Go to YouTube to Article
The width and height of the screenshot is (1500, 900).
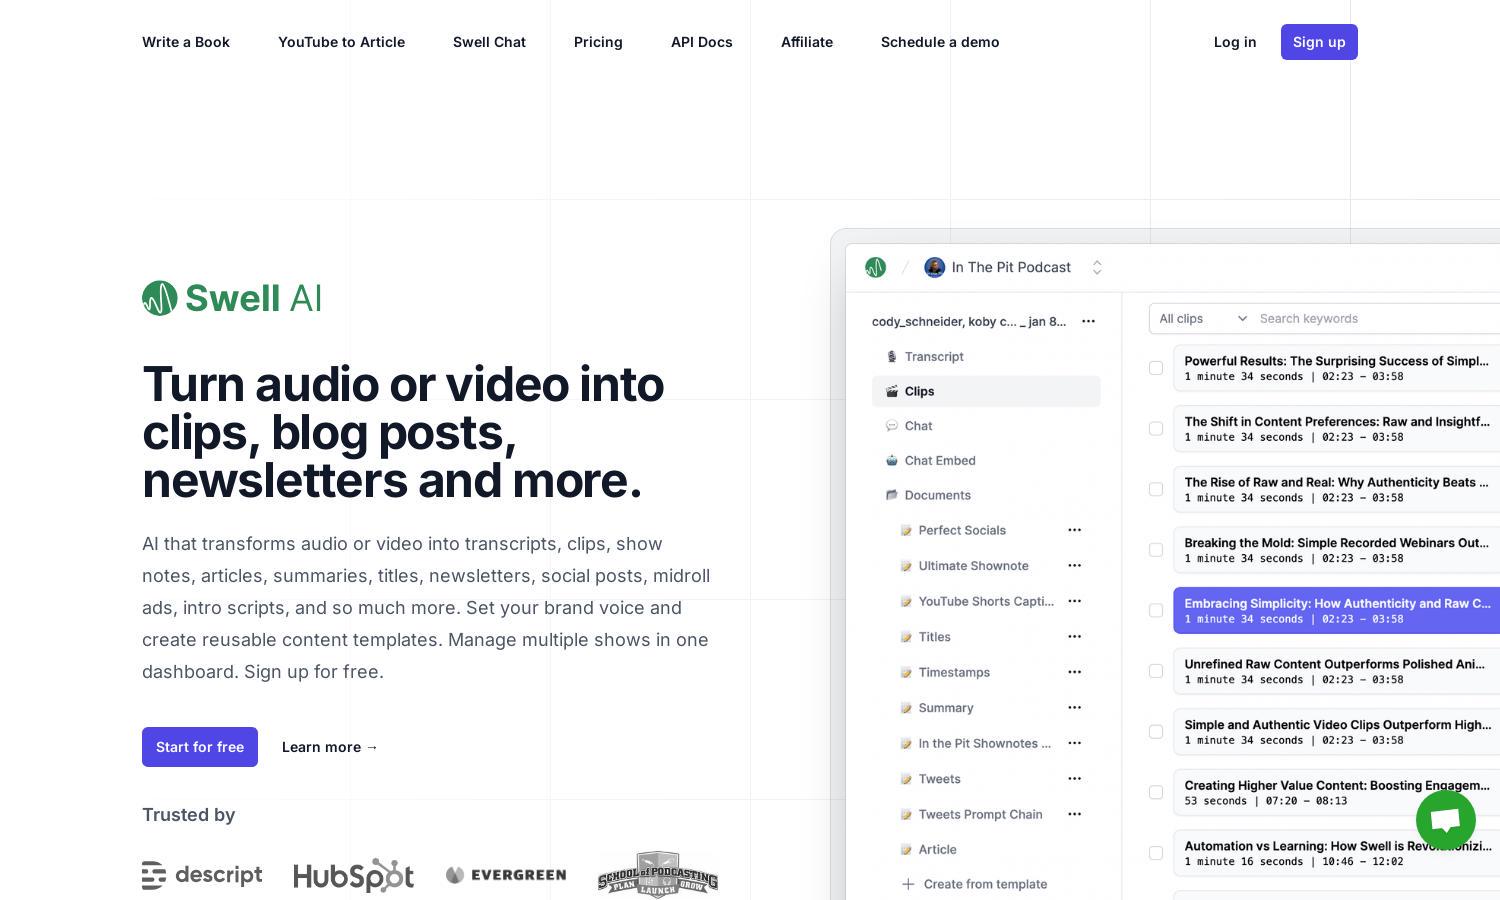point(341,42)
